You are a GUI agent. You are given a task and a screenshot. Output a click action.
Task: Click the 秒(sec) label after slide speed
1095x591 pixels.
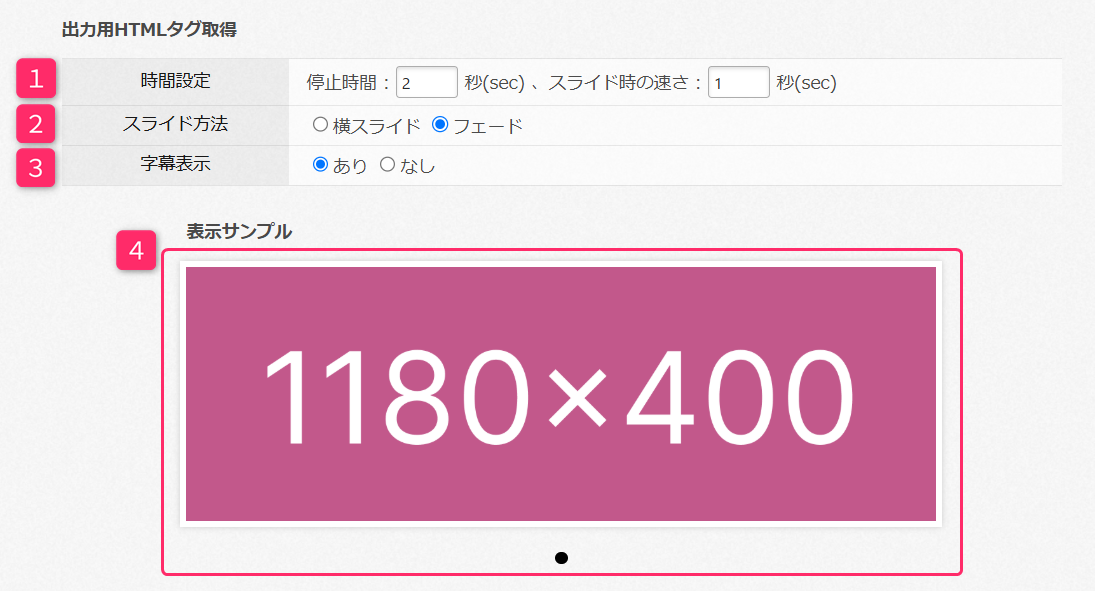coord(805,81)
